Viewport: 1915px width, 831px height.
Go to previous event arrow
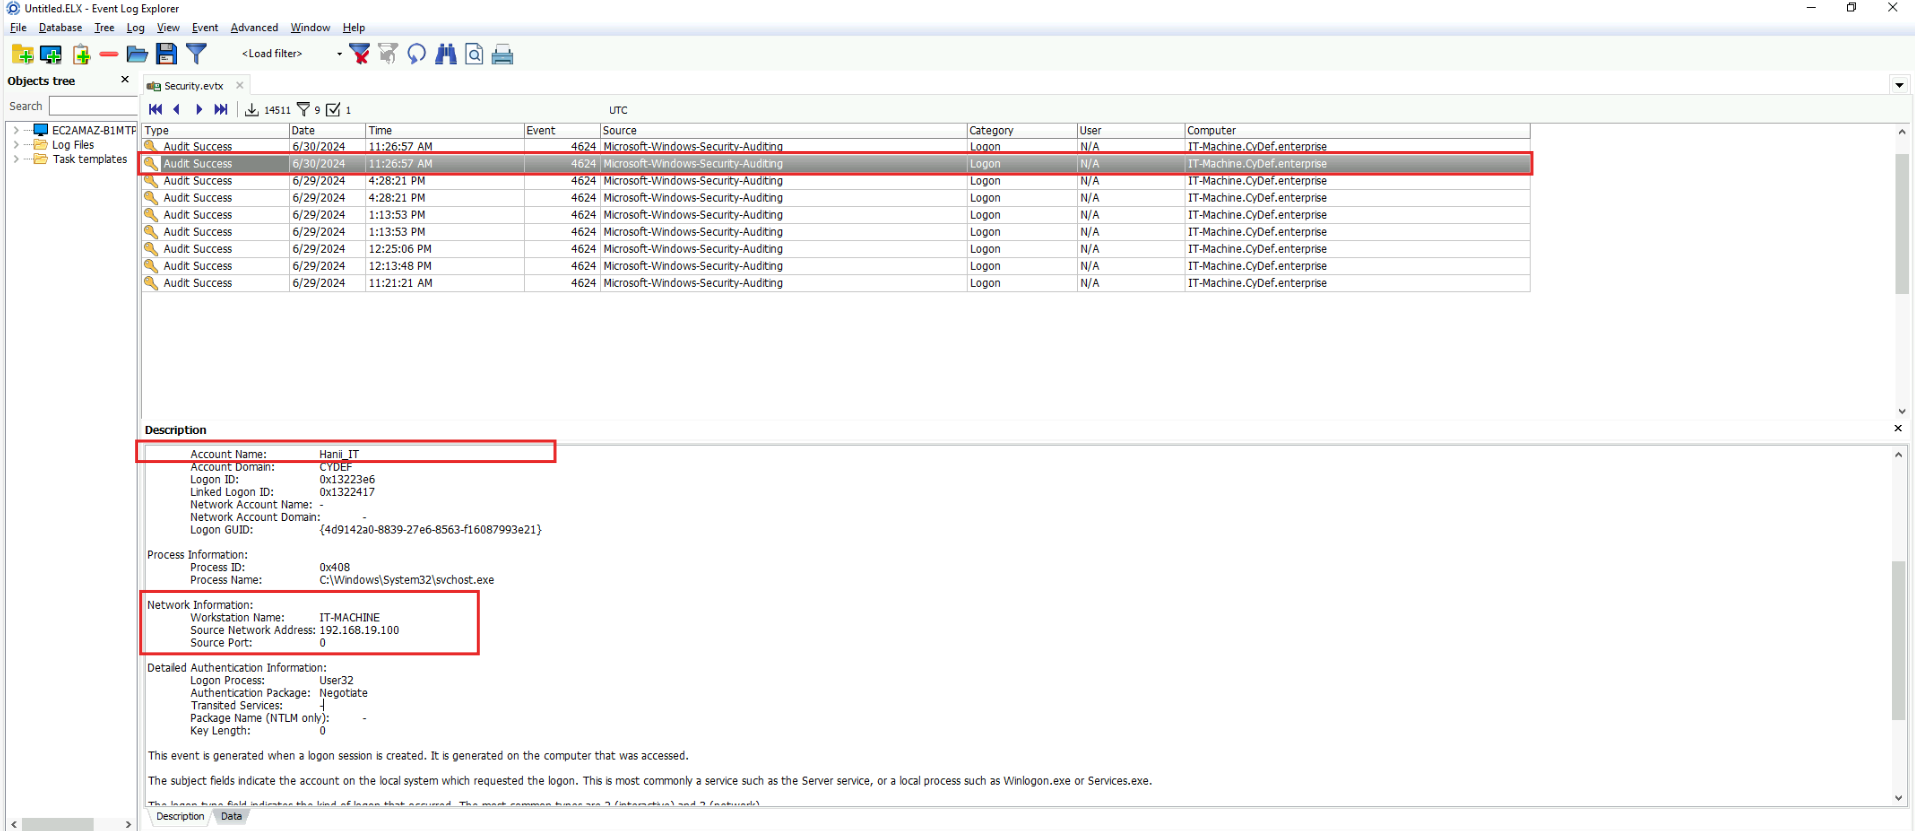(177, 110)
